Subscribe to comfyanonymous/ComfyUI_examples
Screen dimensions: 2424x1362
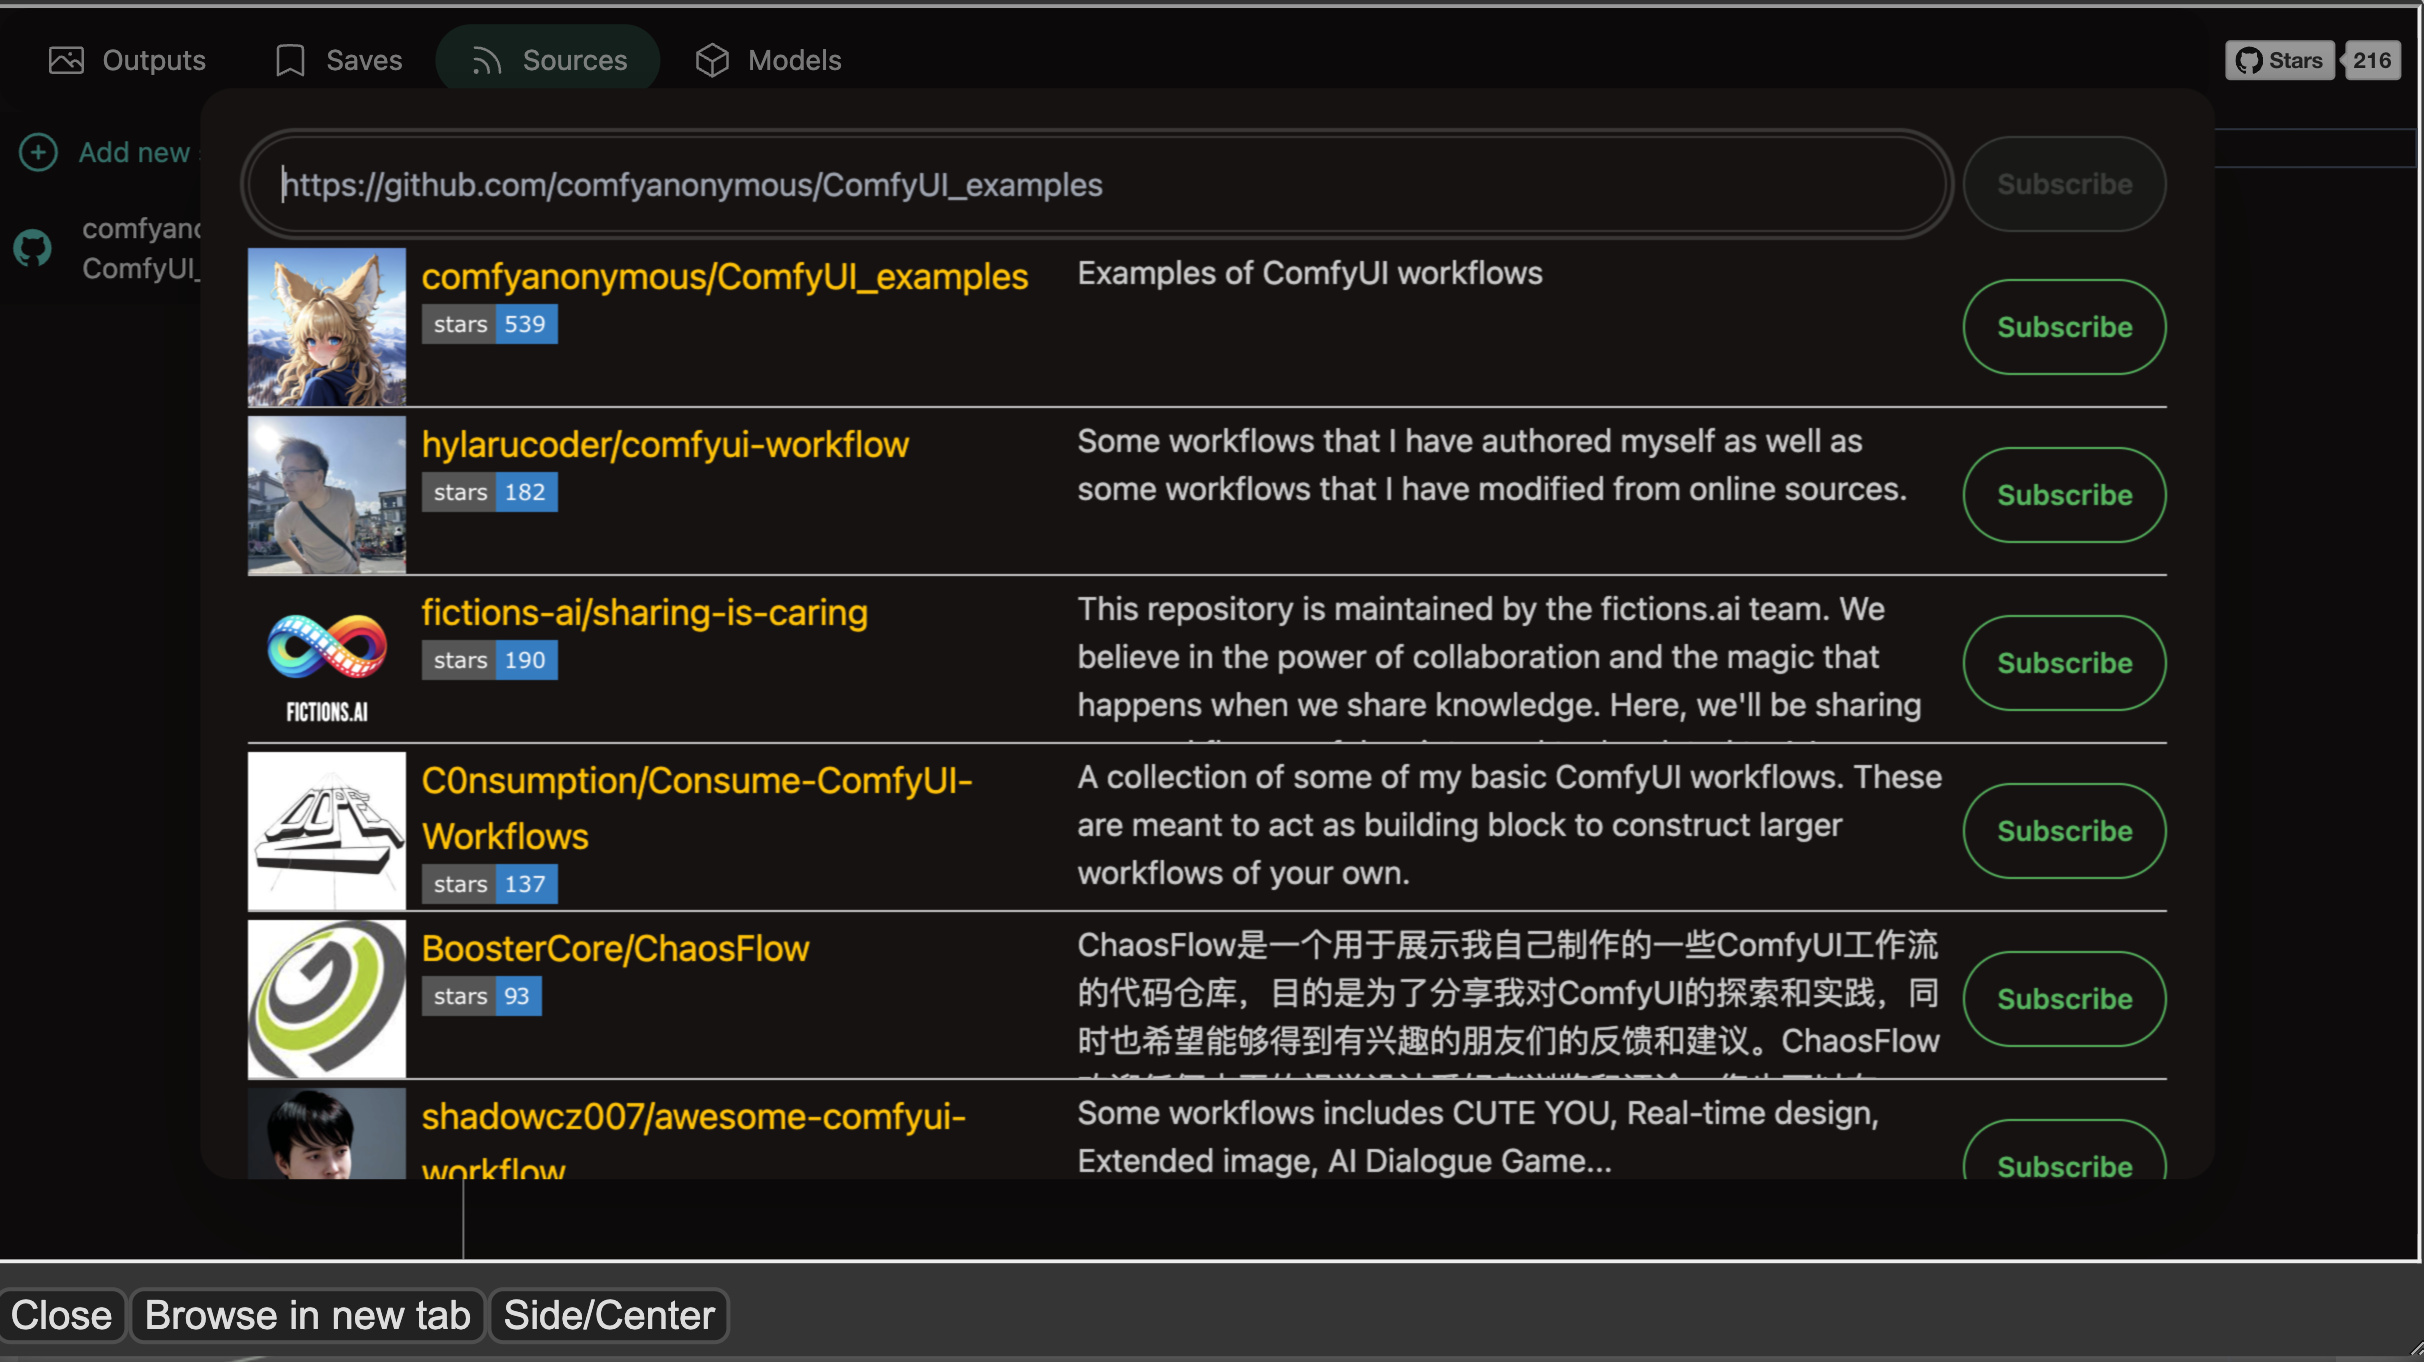pyautogui.click(x=2064, y=327)
